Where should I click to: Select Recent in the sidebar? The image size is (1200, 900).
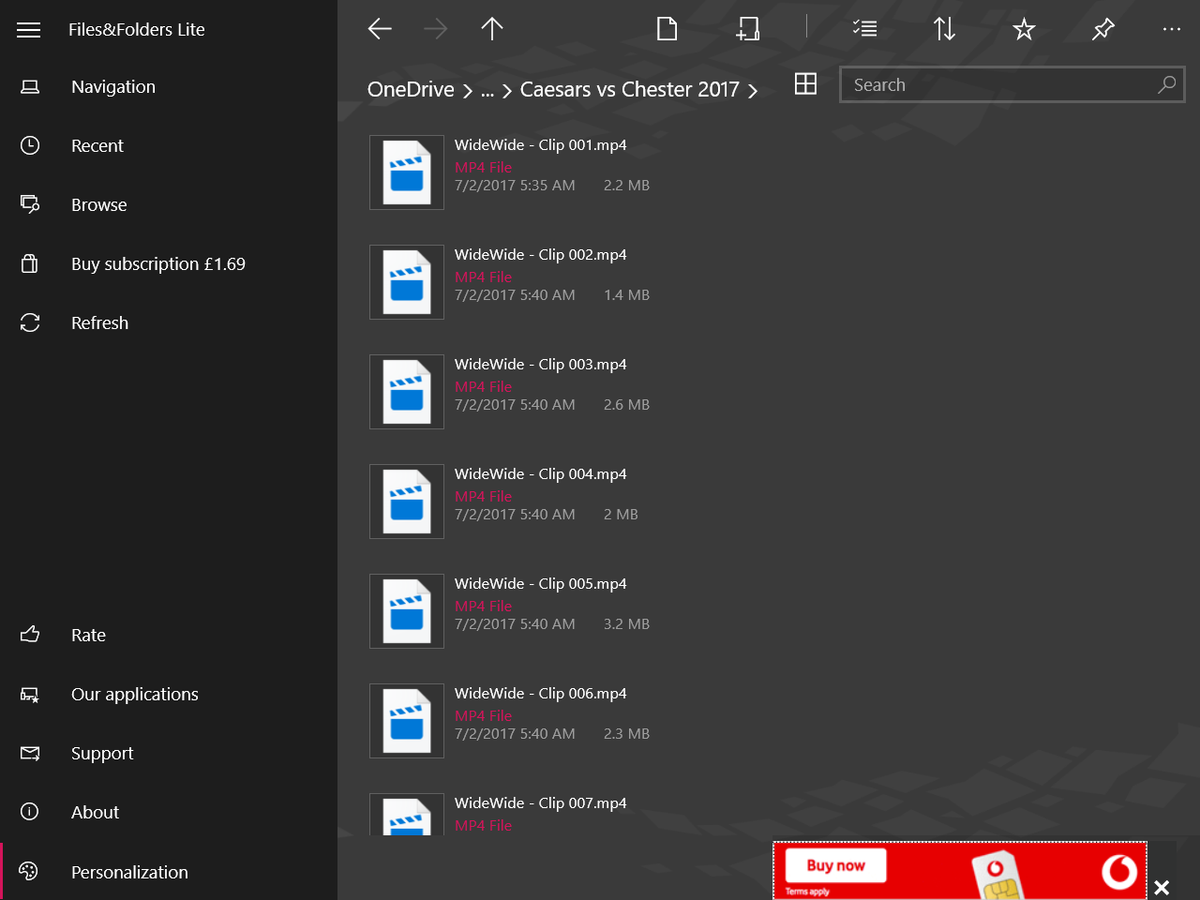(x=97, y=145)
